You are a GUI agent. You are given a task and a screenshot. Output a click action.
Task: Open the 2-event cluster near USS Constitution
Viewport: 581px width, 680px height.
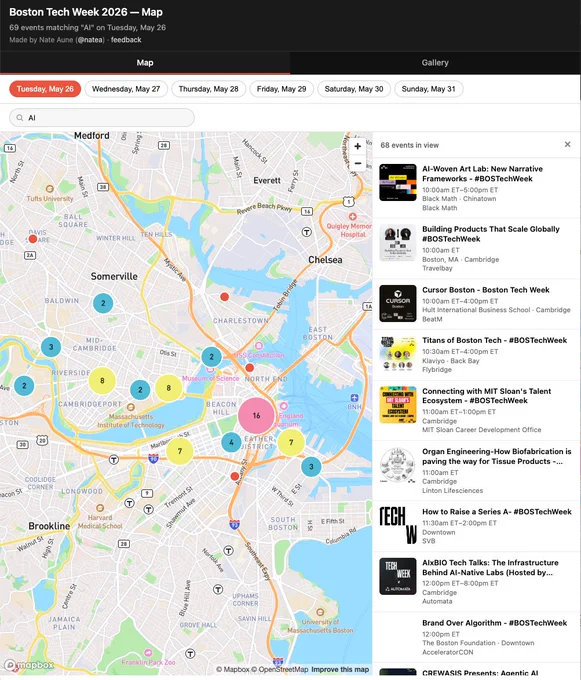click(x=212, y=357)
